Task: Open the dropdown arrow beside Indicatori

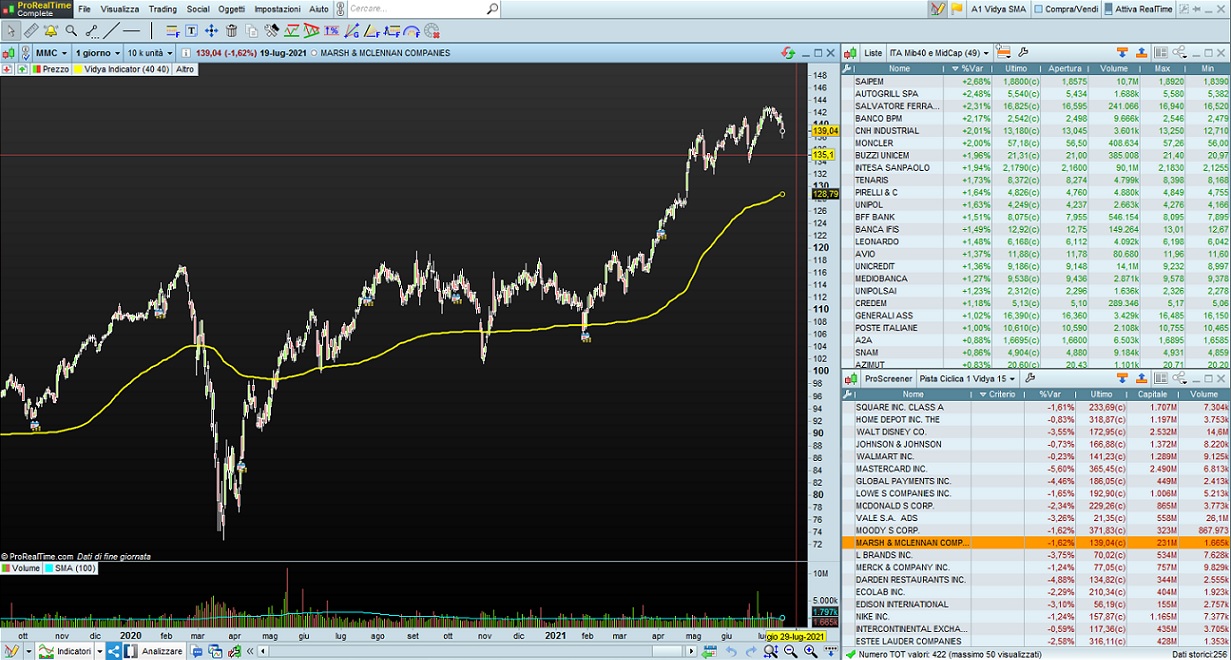Action: pyautogui.click(x=99, y=651)
